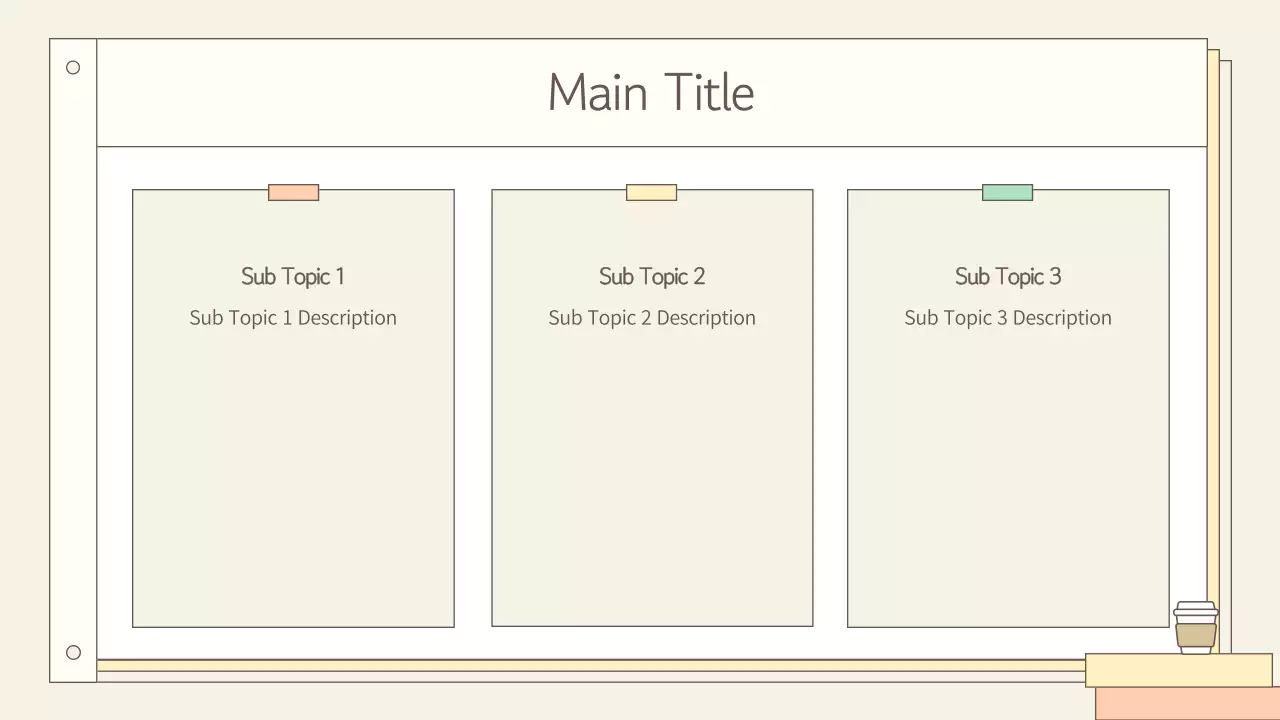Select the yellow block under the coffee cup
The width and height of the screenshot is (1280, 720).
point(1178,670)
